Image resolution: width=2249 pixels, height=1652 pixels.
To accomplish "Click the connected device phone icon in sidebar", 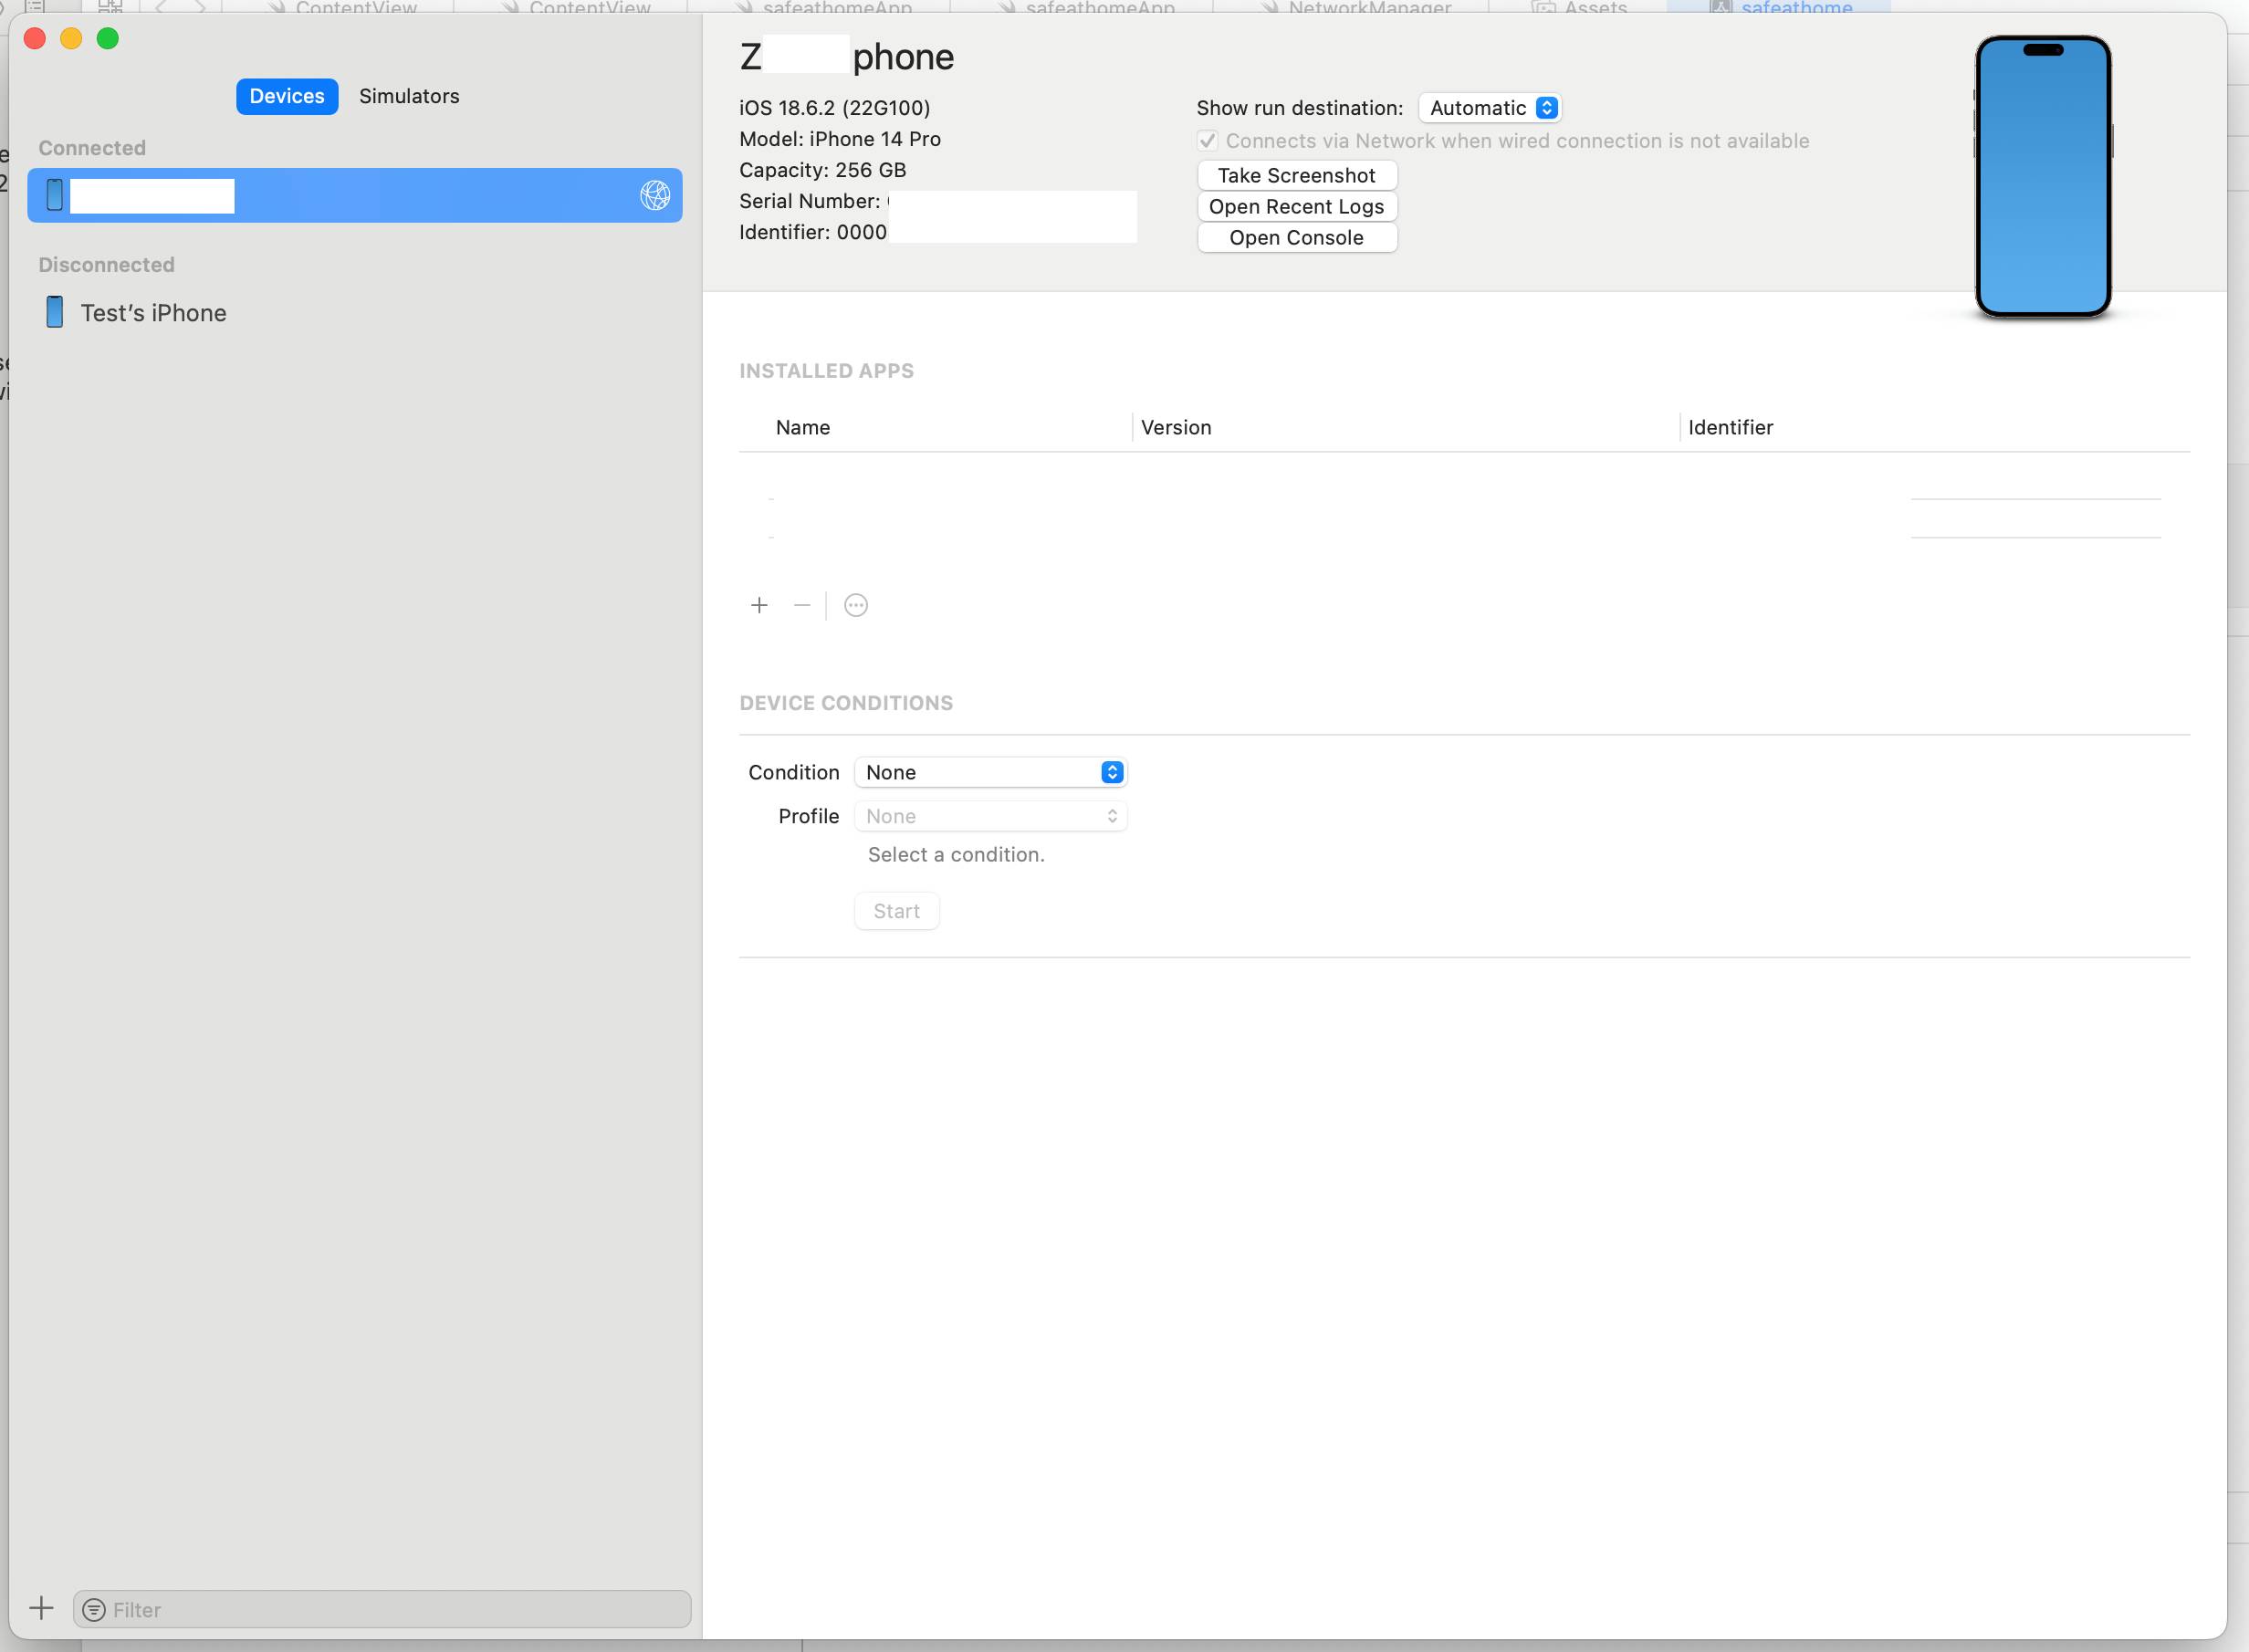I will pos(55,195).
